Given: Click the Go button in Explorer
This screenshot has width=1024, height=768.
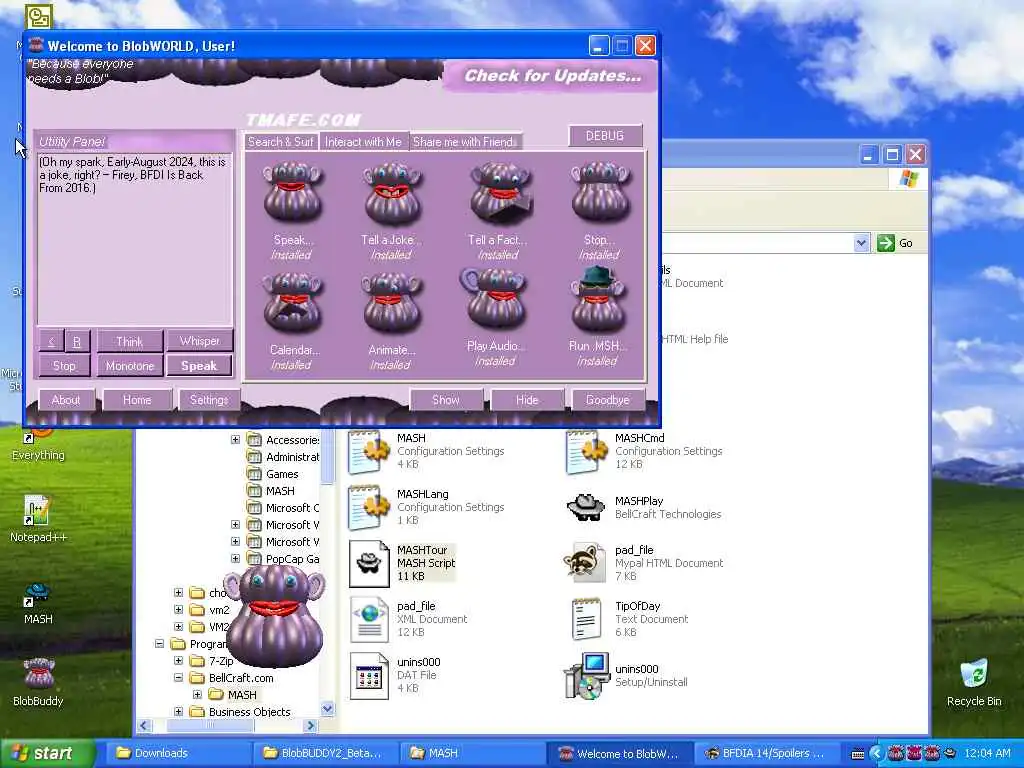Looking at the screenshot, I should tap(896, 243).
